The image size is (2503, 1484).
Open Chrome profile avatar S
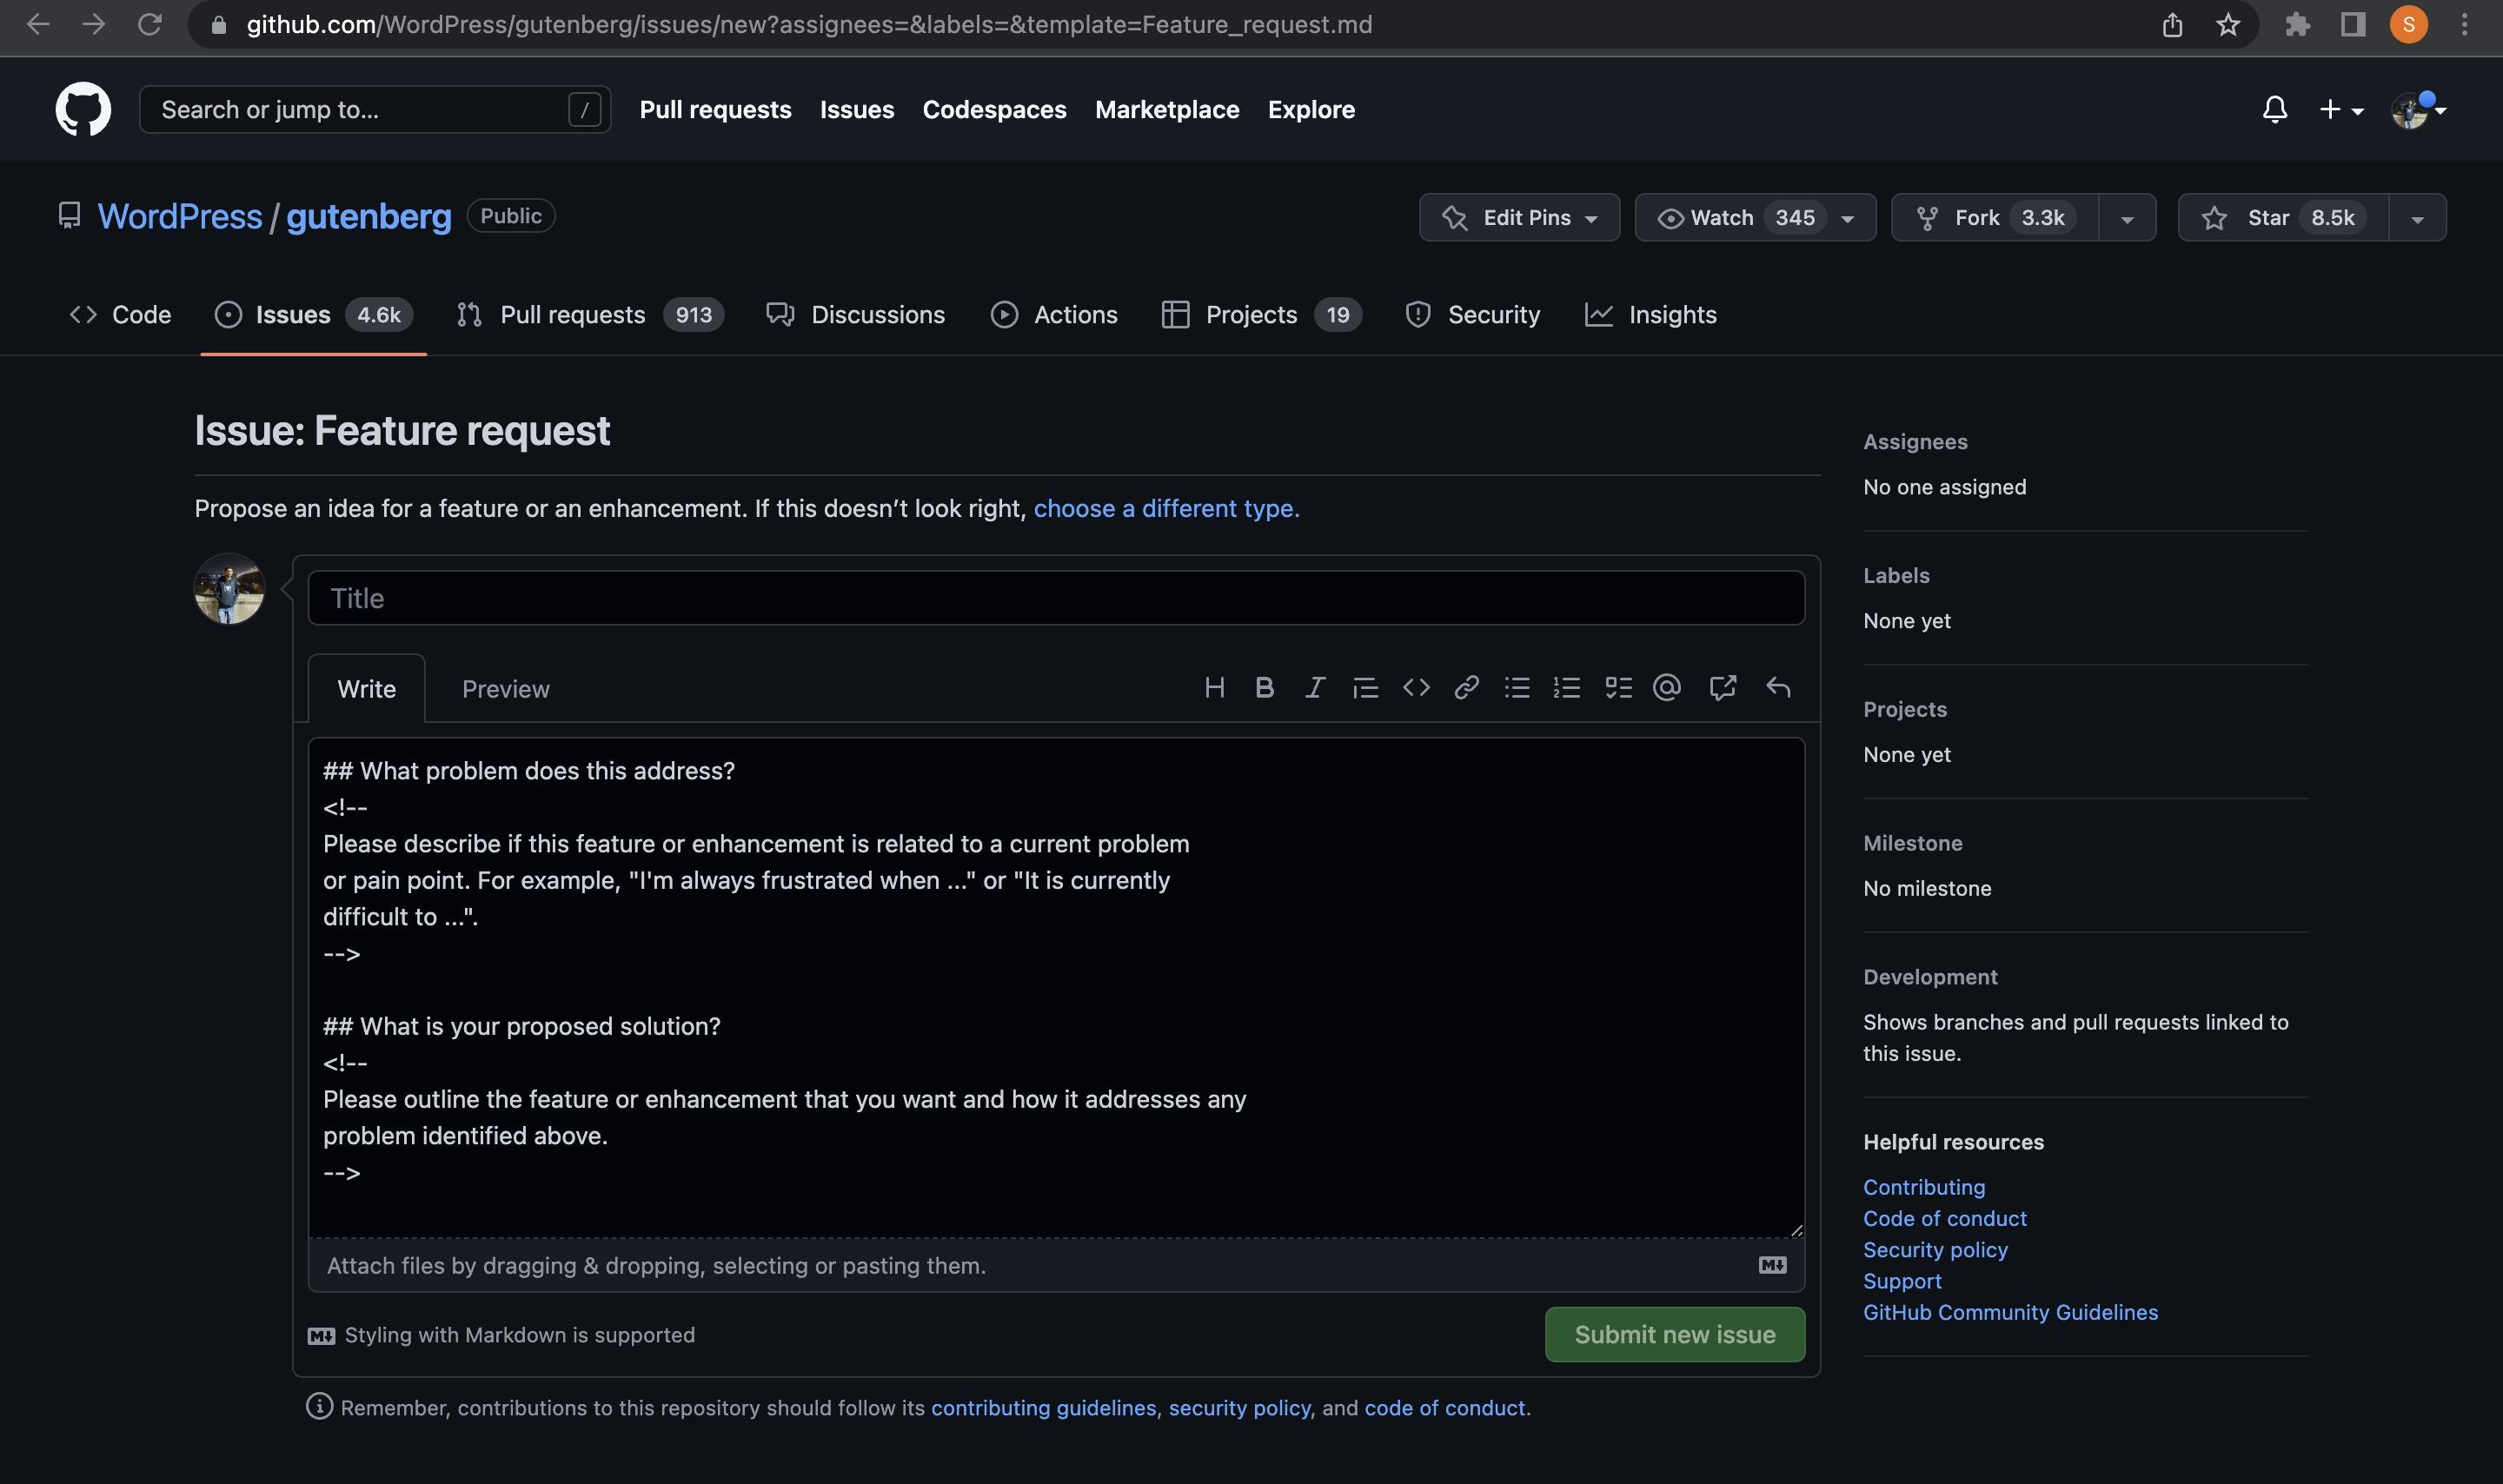tap(2408, 24)
